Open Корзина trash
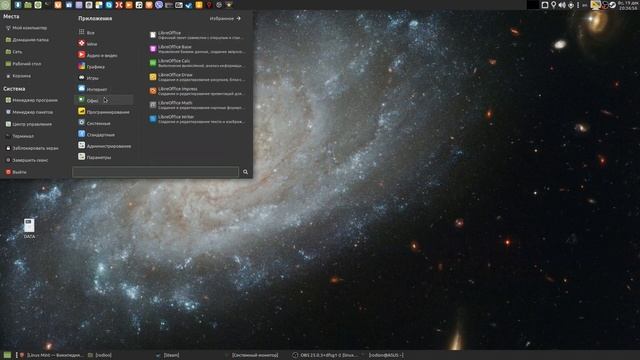This screenshot has height=360, width=640. 18,76
